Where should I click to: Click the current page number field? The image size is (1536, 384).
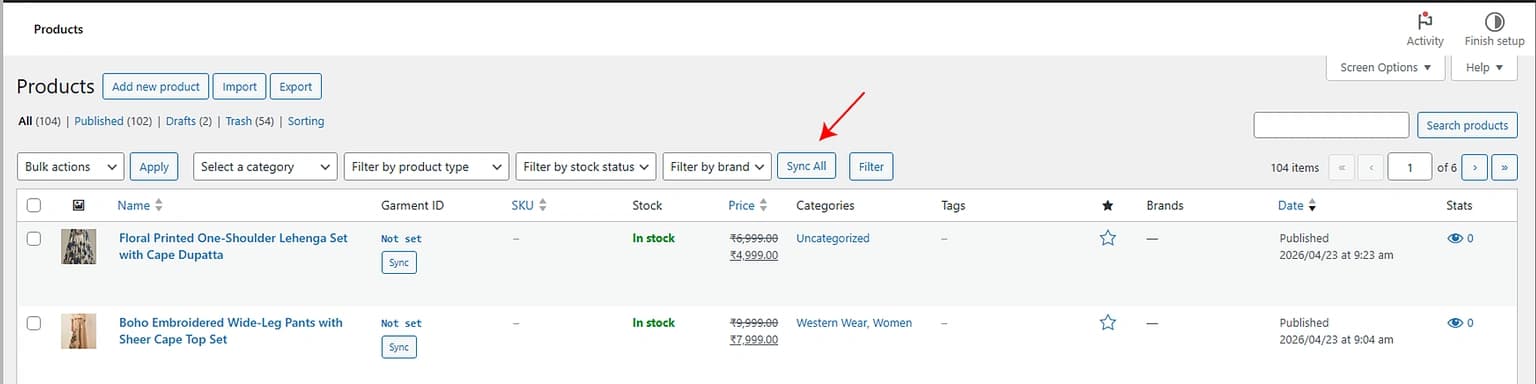click(1410, 167)
